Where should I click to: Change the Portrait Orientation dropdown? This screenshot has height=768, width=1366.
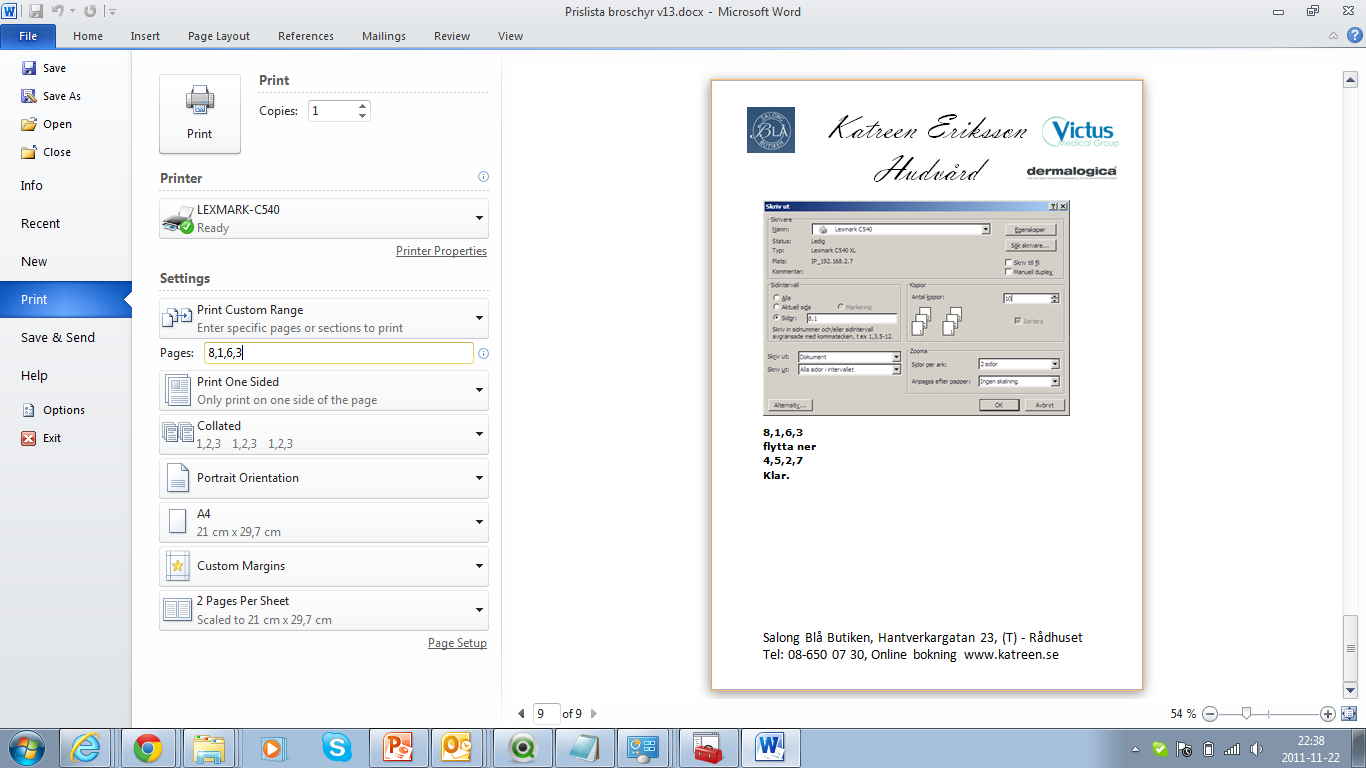point(324,478)
